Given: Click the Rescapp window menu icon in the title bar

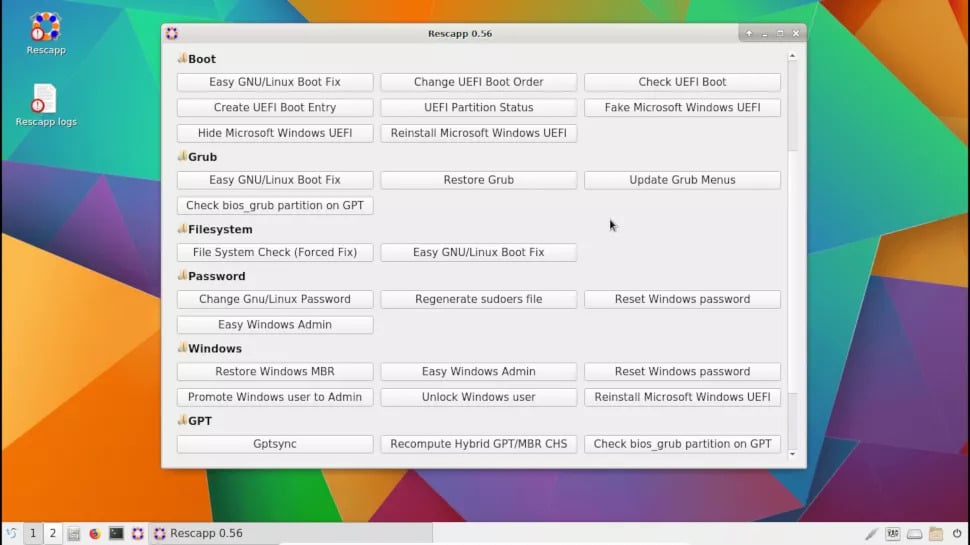Looking at the screenshot, I should [172, 33].
